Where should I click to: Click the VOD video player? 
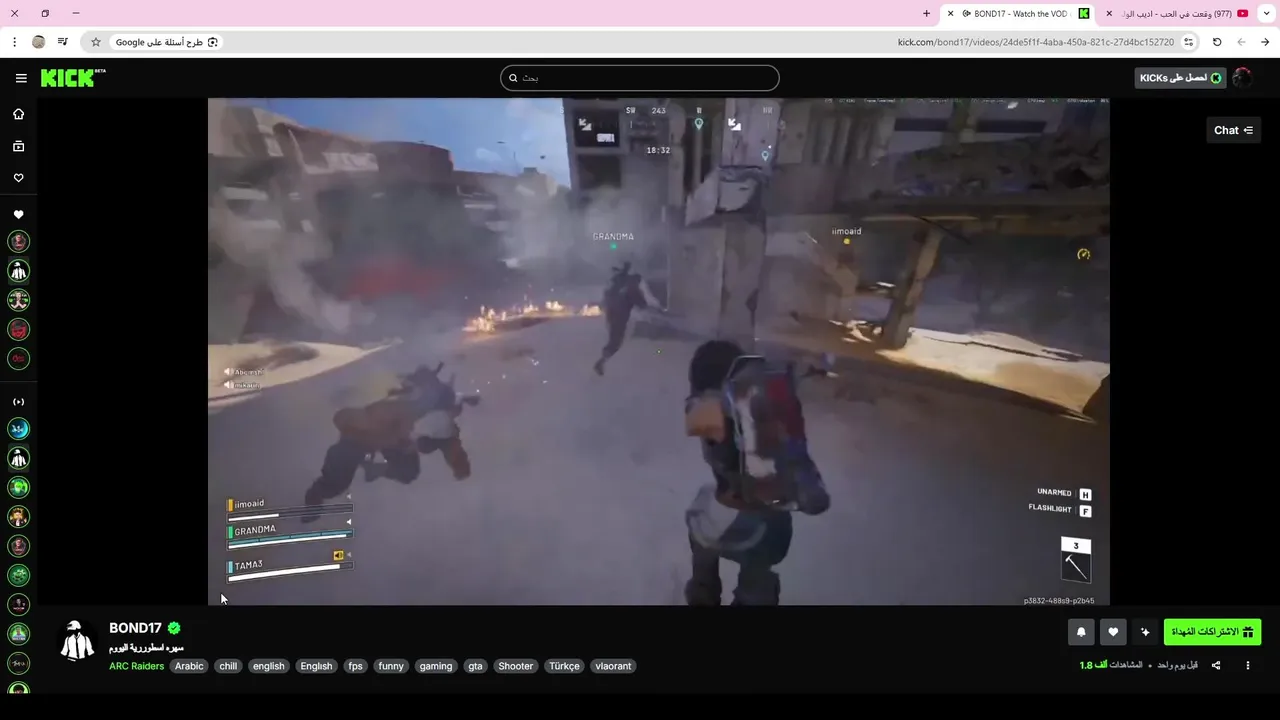tap(659, 352)
